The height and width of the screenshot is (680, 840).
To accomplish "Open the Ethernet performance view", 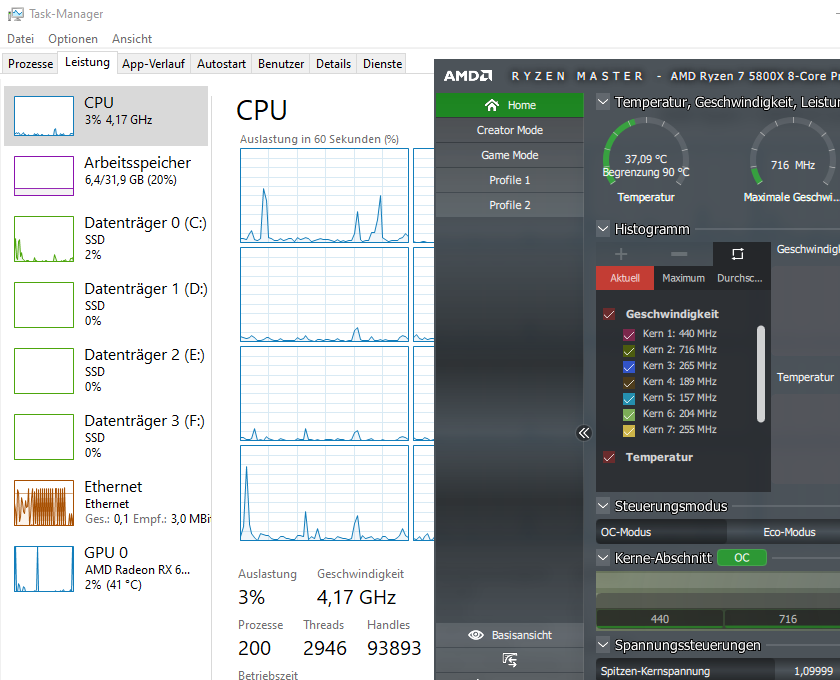I will [106, 503].
